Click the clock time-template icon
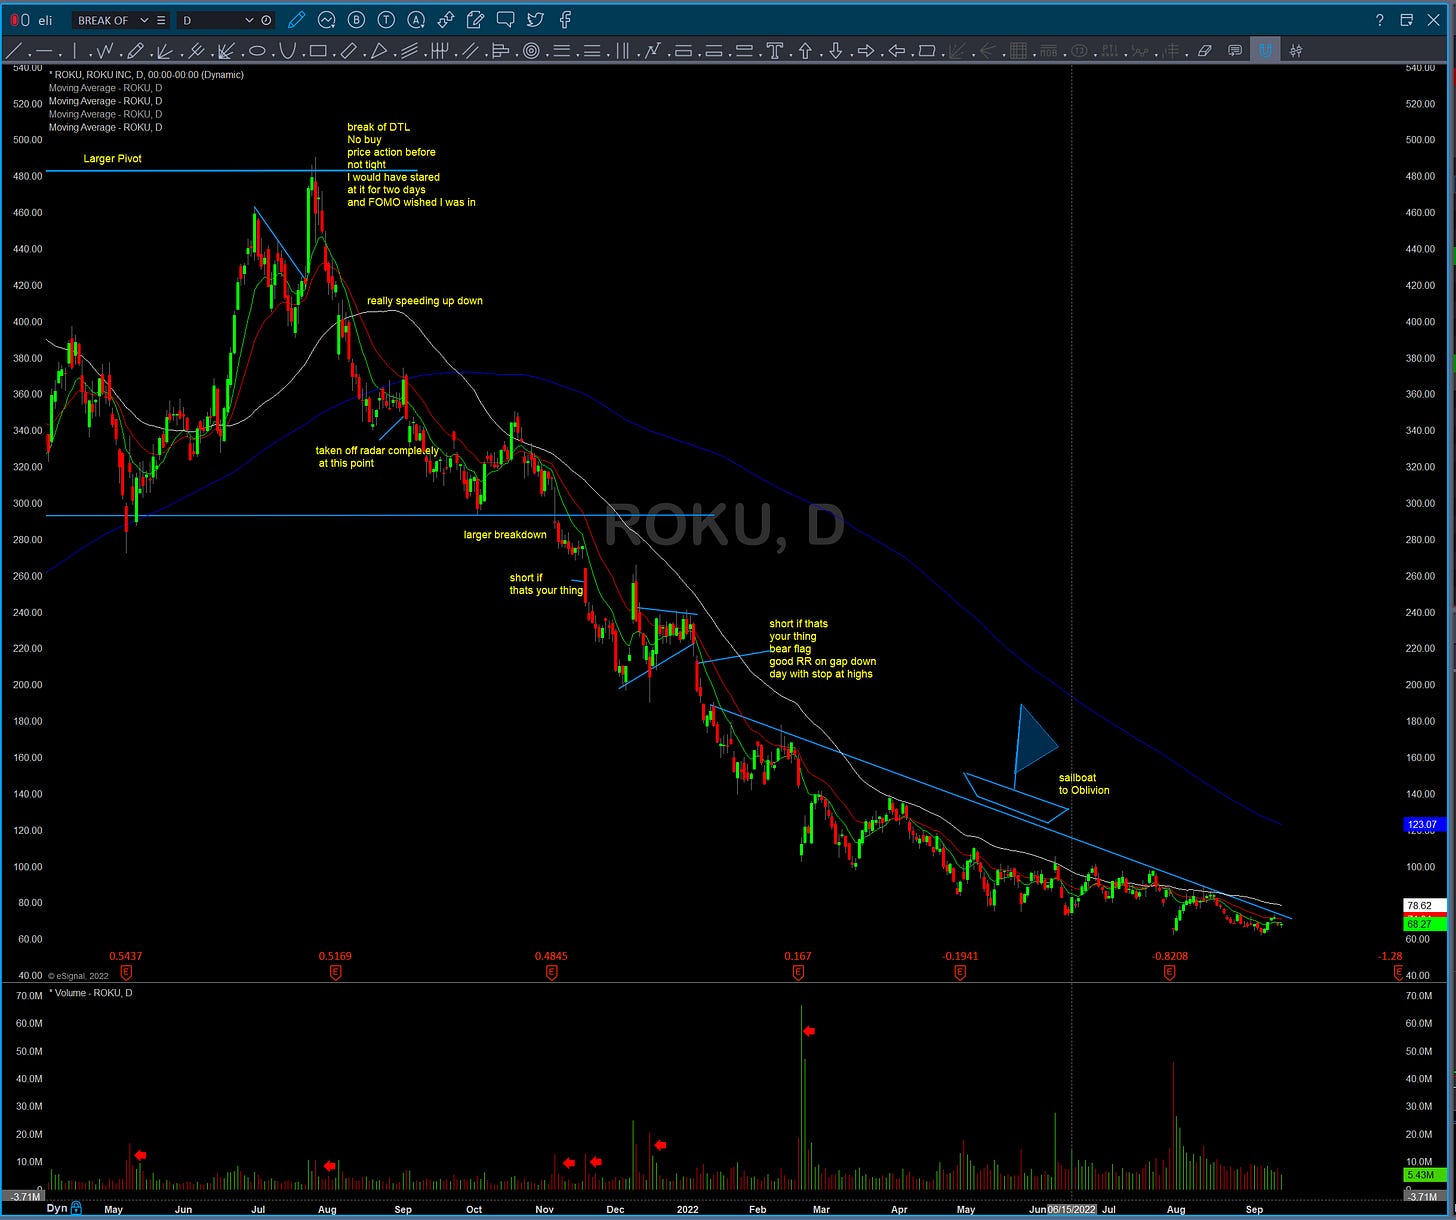The width and height of the screenshot is (1456, 1220). (266, 20)
